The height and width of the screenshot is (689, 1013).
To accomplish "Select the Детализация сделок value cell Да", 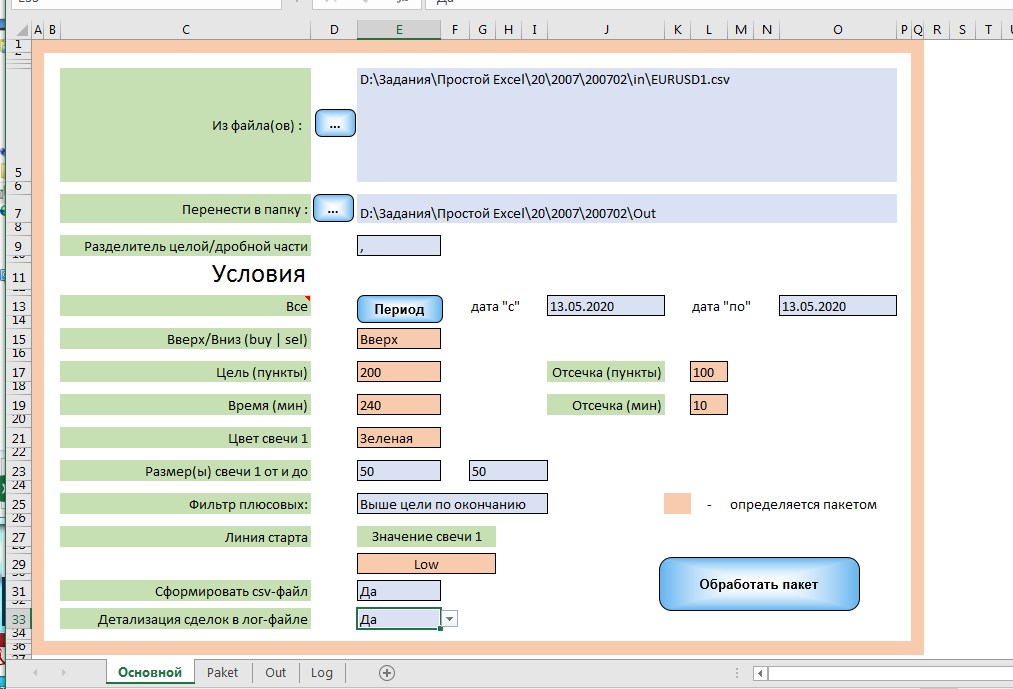I will point(399,619).
